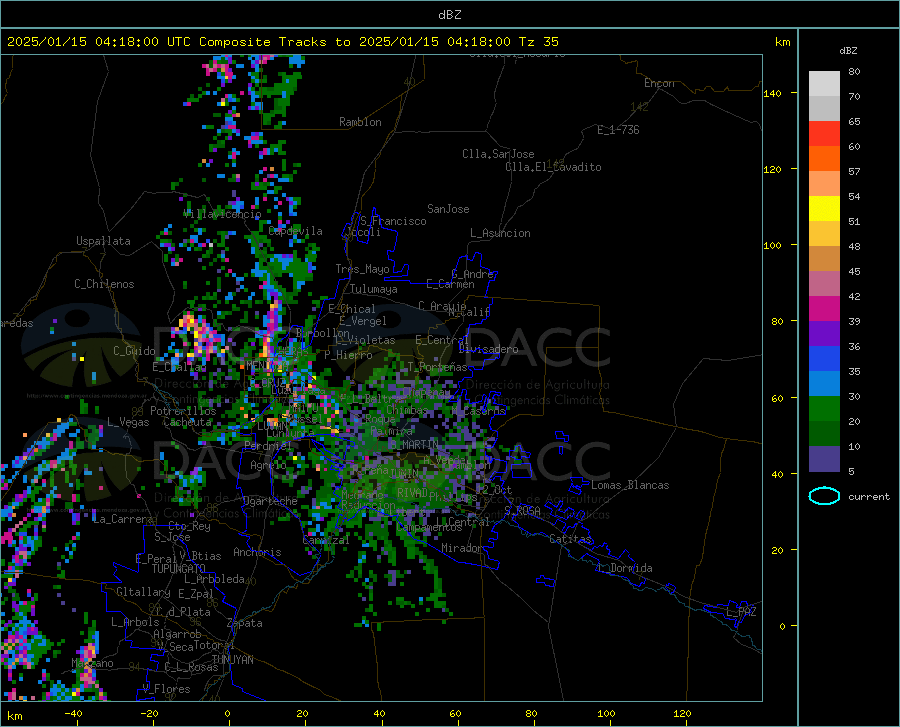Click the 'current' legend label
This screenshot has width=900, height=727.
868,496
